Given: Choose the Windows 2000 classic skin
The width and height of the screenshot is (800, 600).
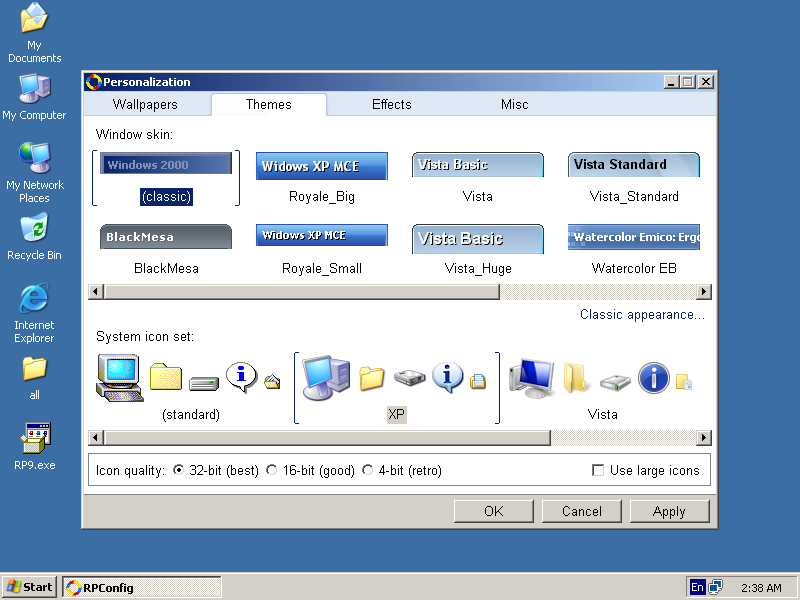Looking at the screenshot, I should (166, 178).
